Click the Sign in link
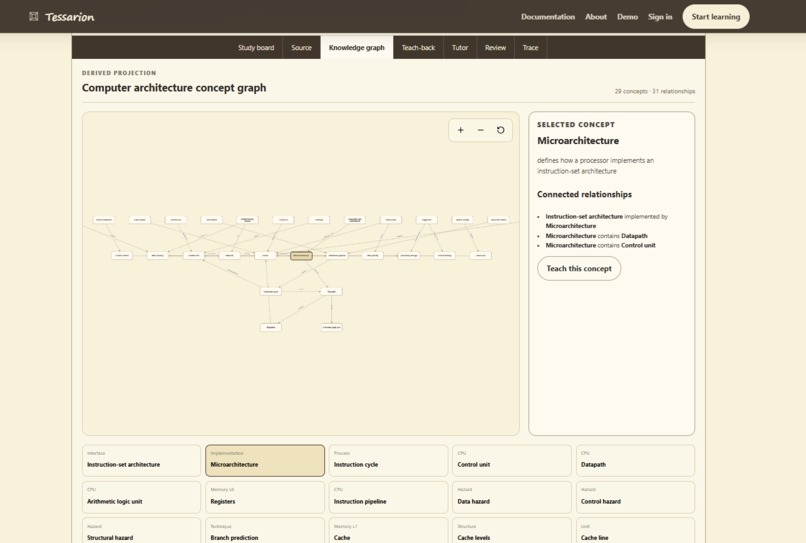 pos(660,16)
